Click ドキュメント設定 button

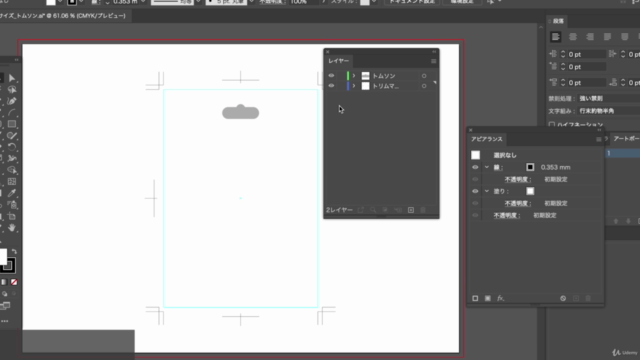412,2
